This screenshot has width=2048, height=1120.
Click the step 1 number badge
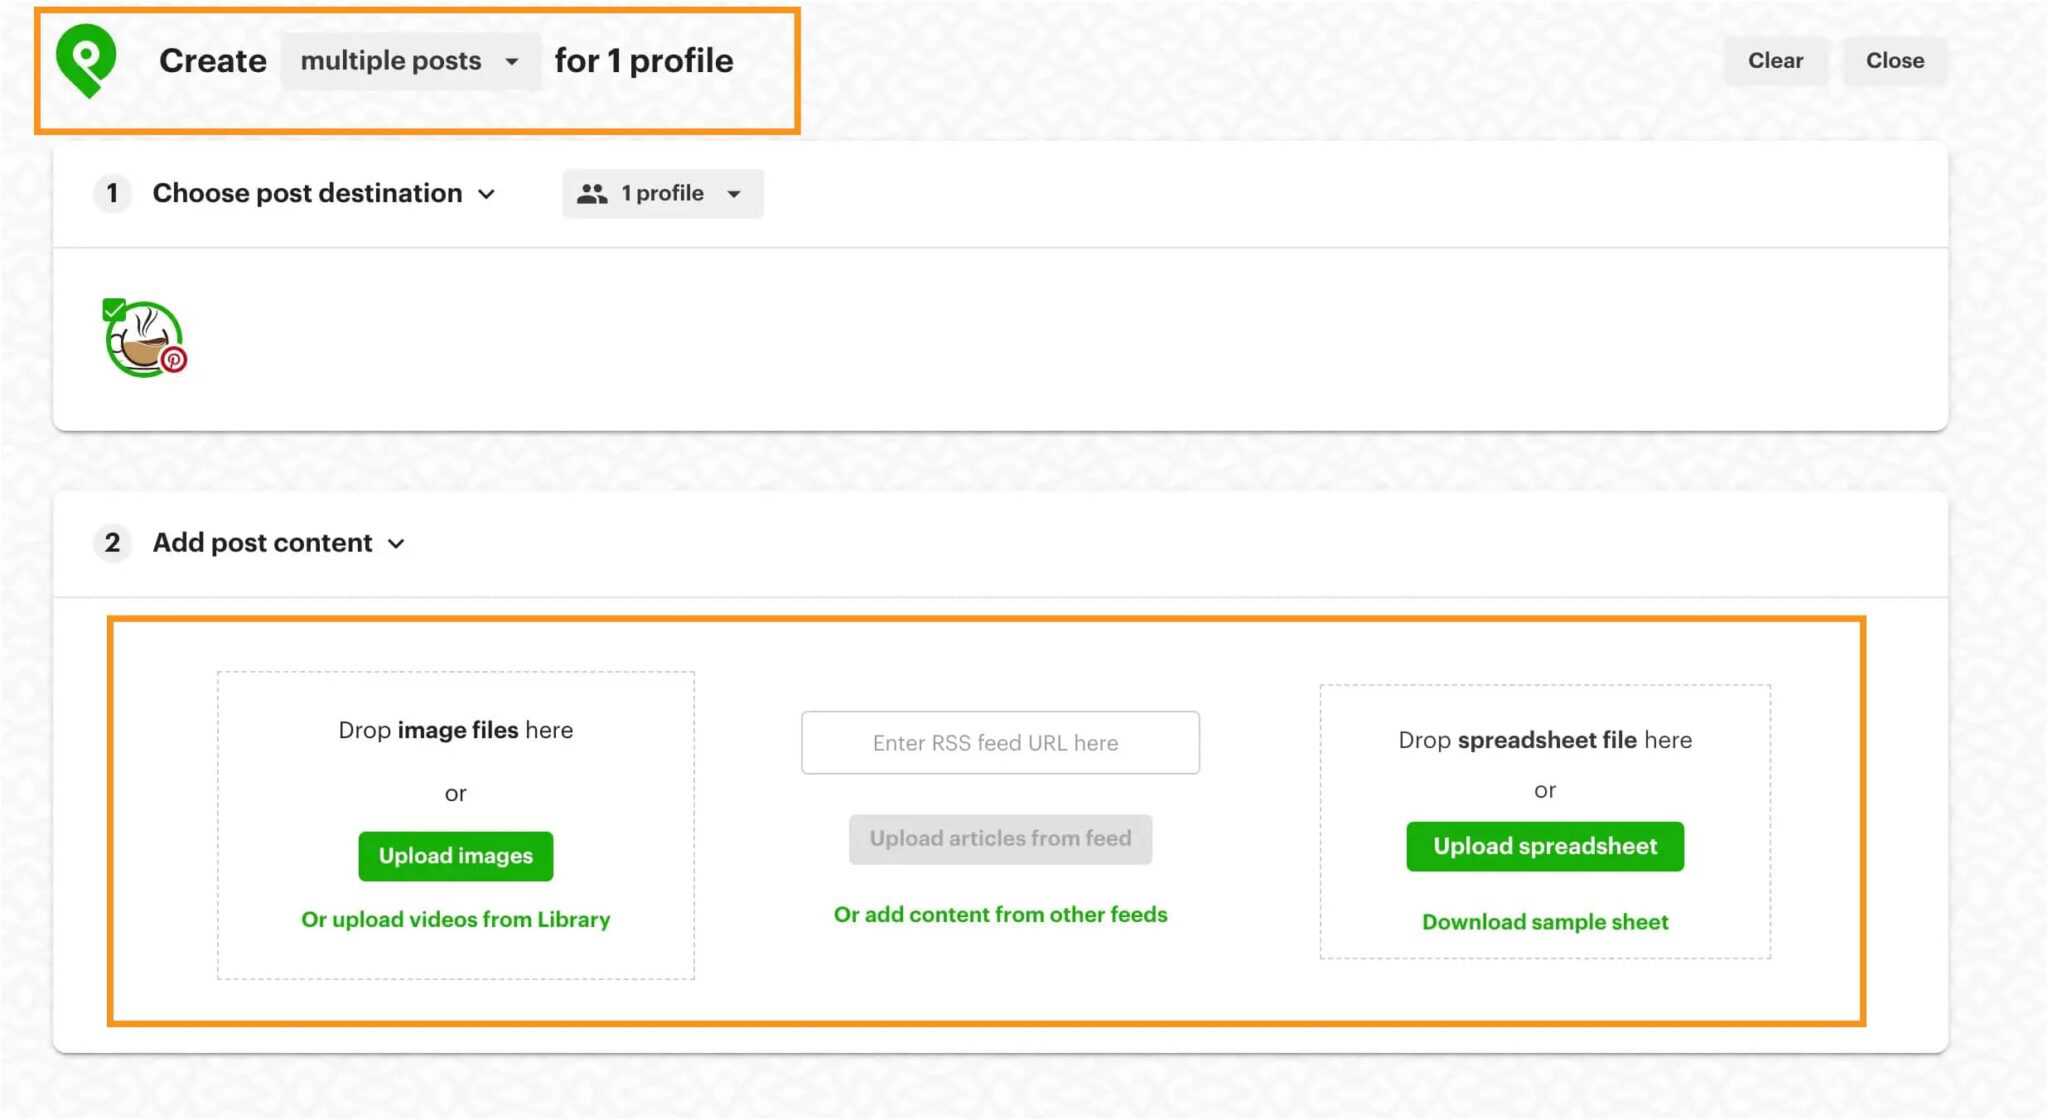[112, 193]
